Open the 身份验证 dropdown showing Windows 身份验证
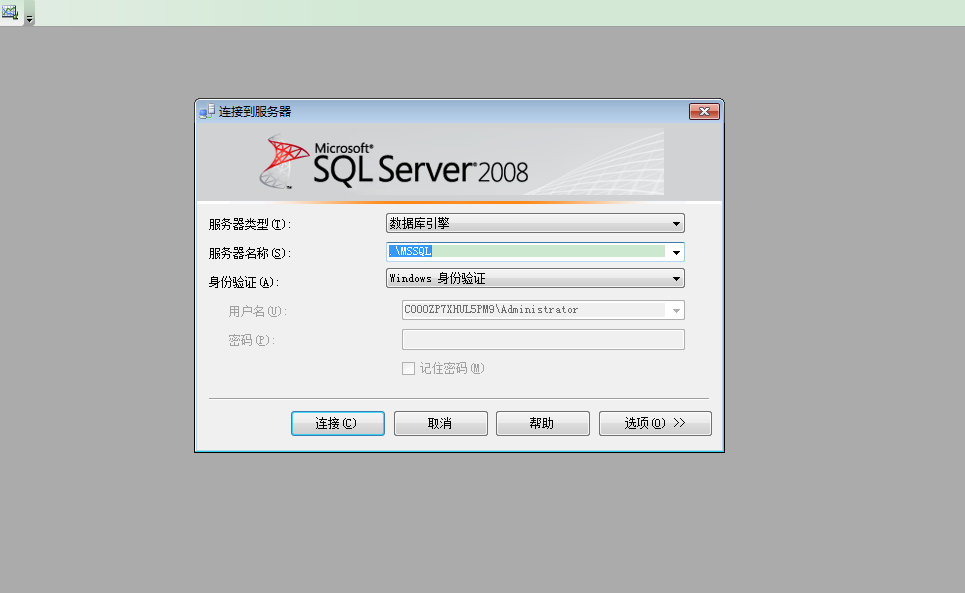This screenshot has width=965, height=593. [x=535, y=278]
